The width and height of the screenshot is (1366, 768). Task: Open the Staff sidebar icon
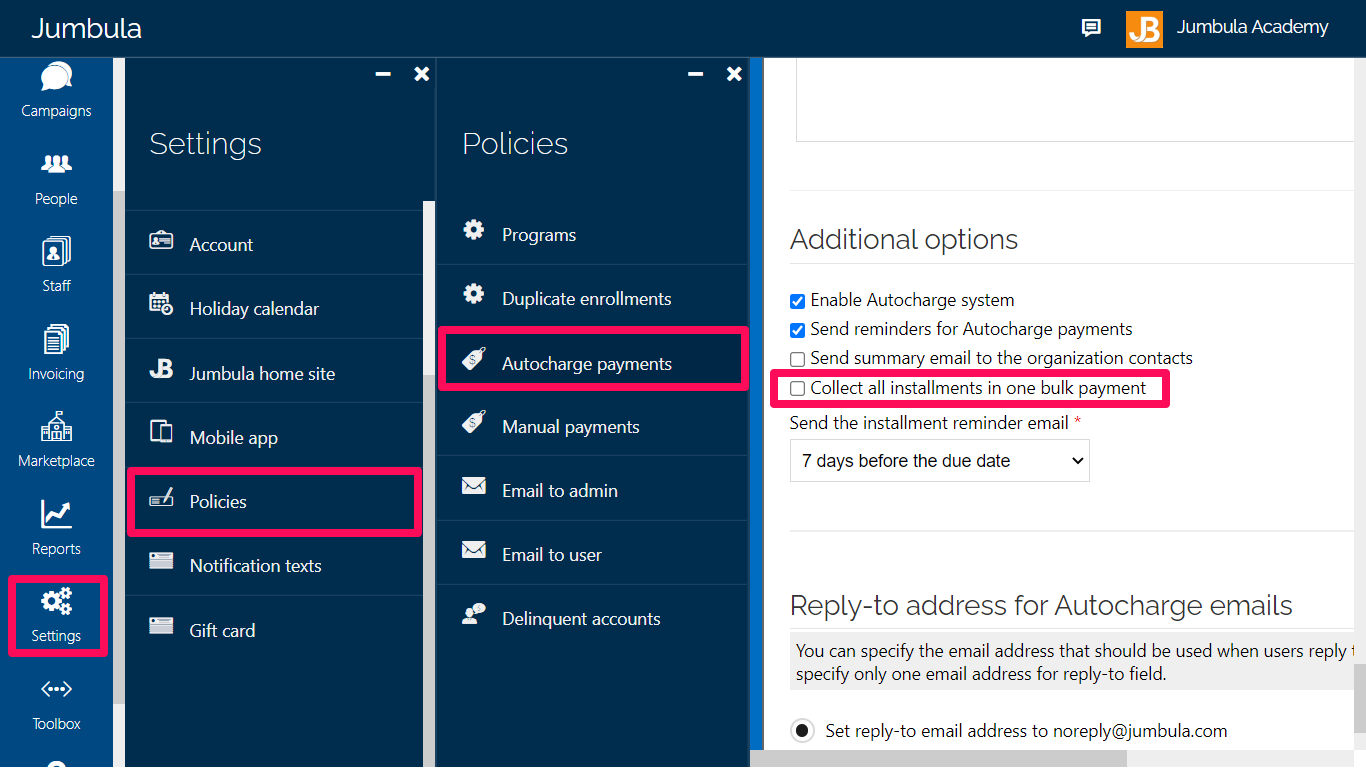point(56,251)
